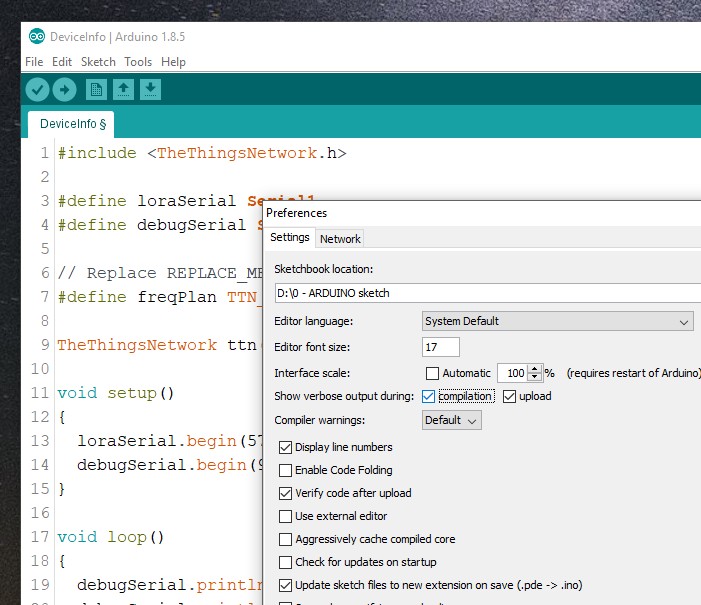Open the Compiler warnings dropdown
Viewport: 701px width, 605px height.
[452, 420]
